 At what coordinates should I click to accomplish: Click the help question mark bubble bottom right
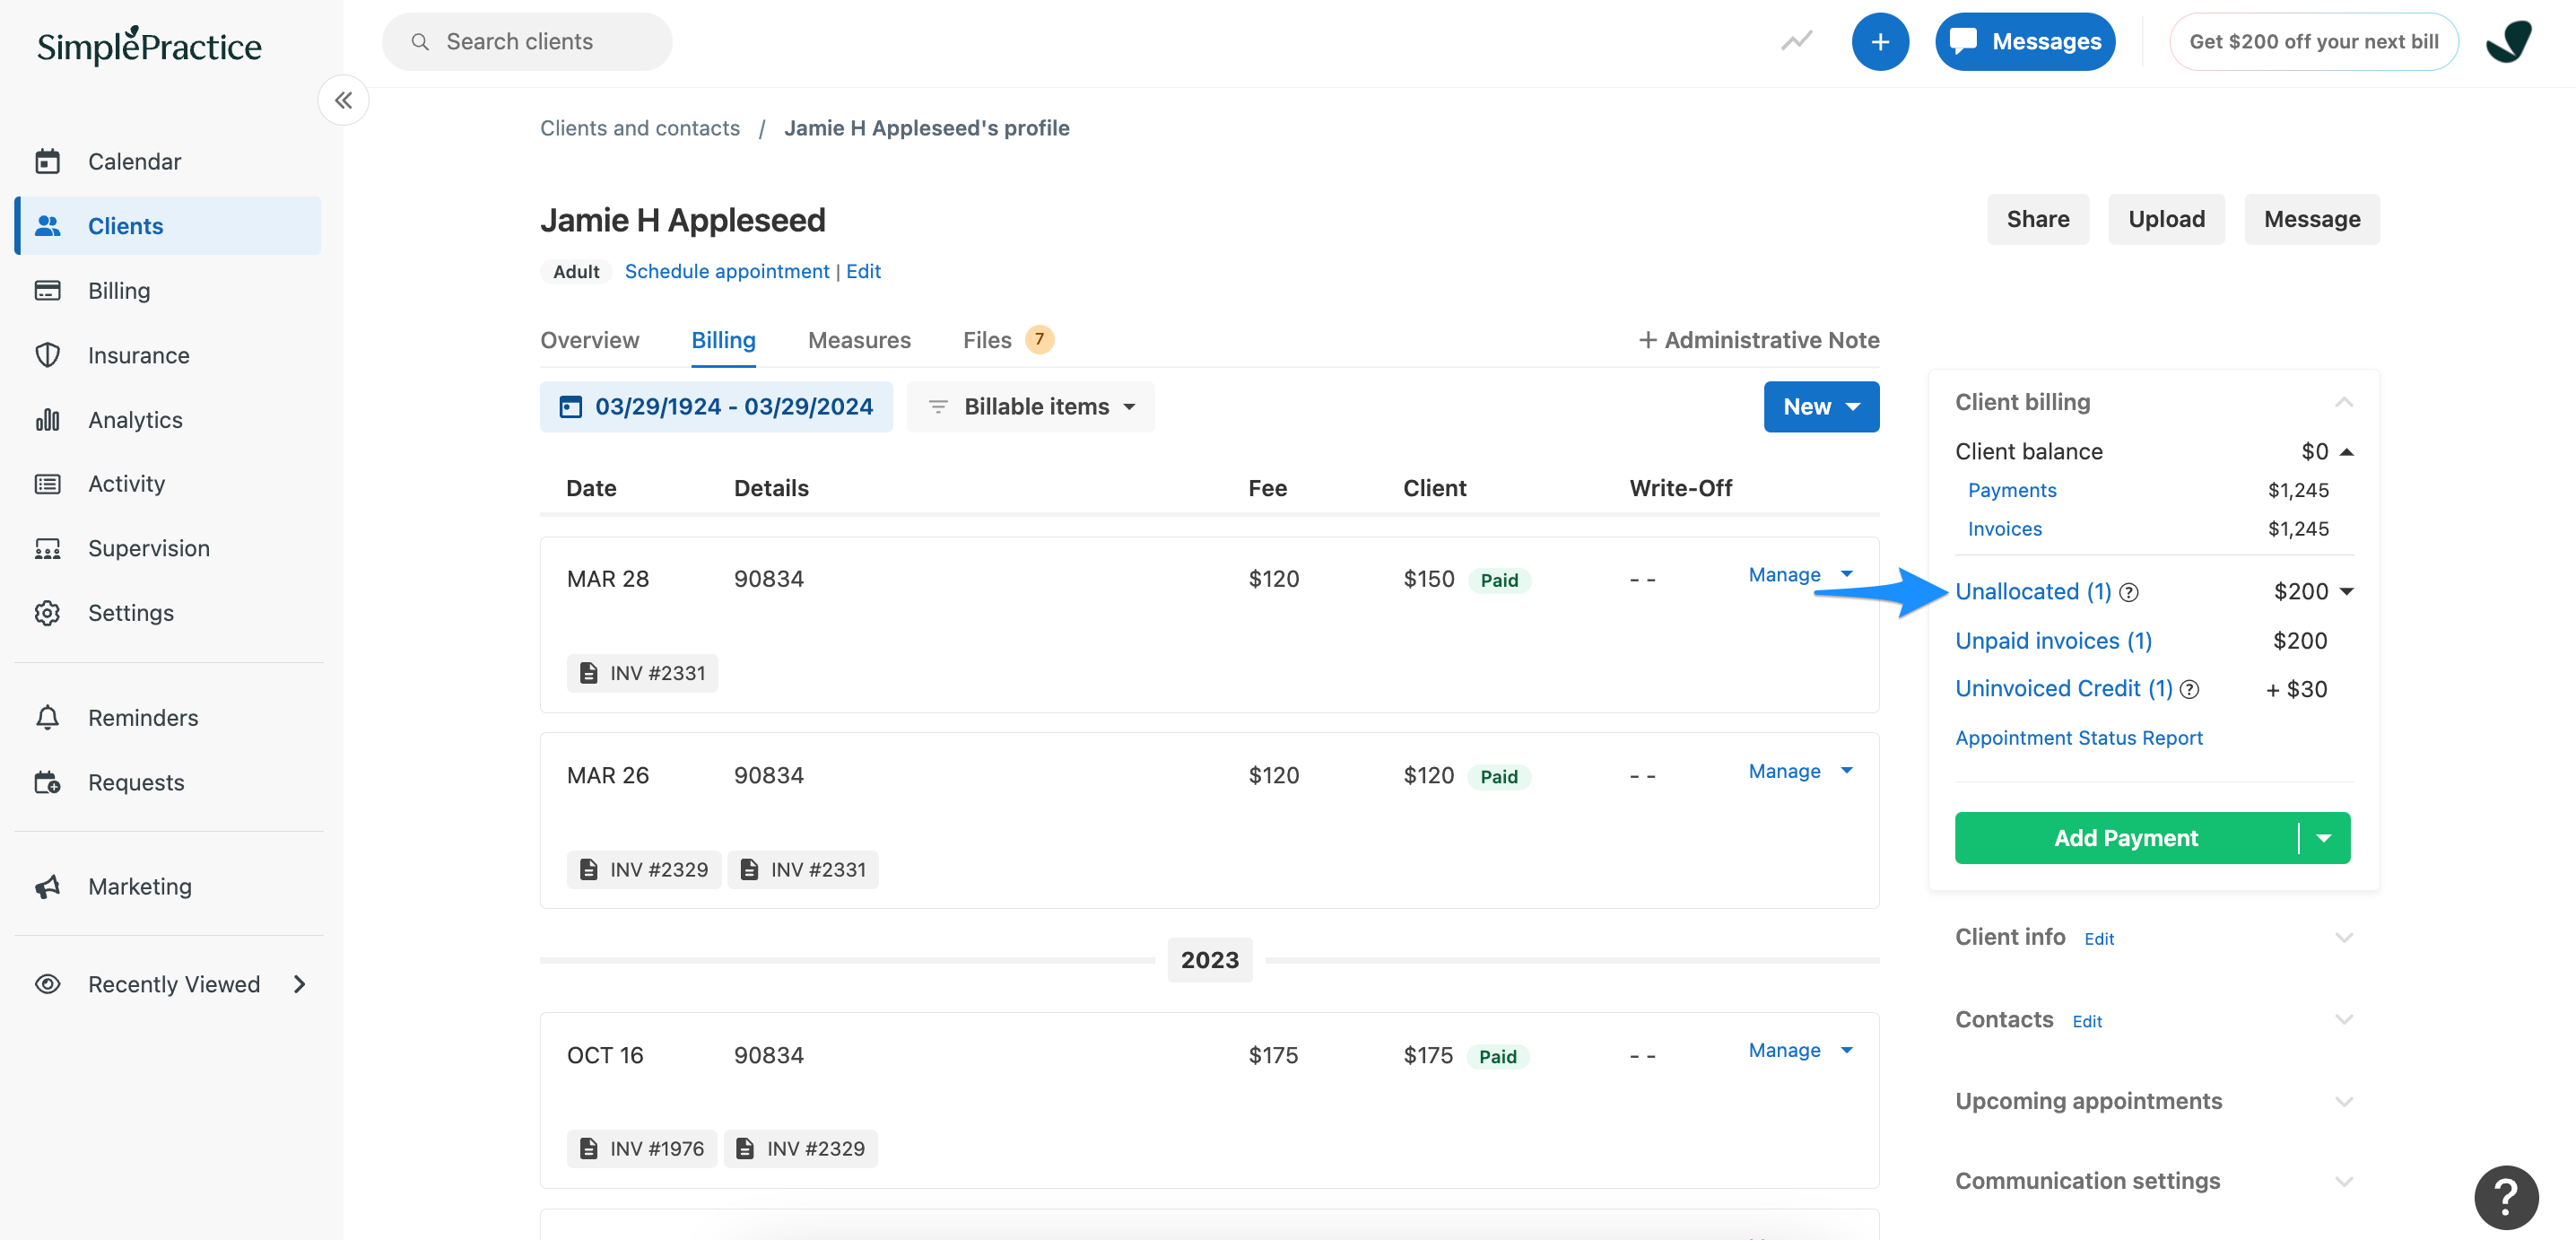click(2506, 1197)
